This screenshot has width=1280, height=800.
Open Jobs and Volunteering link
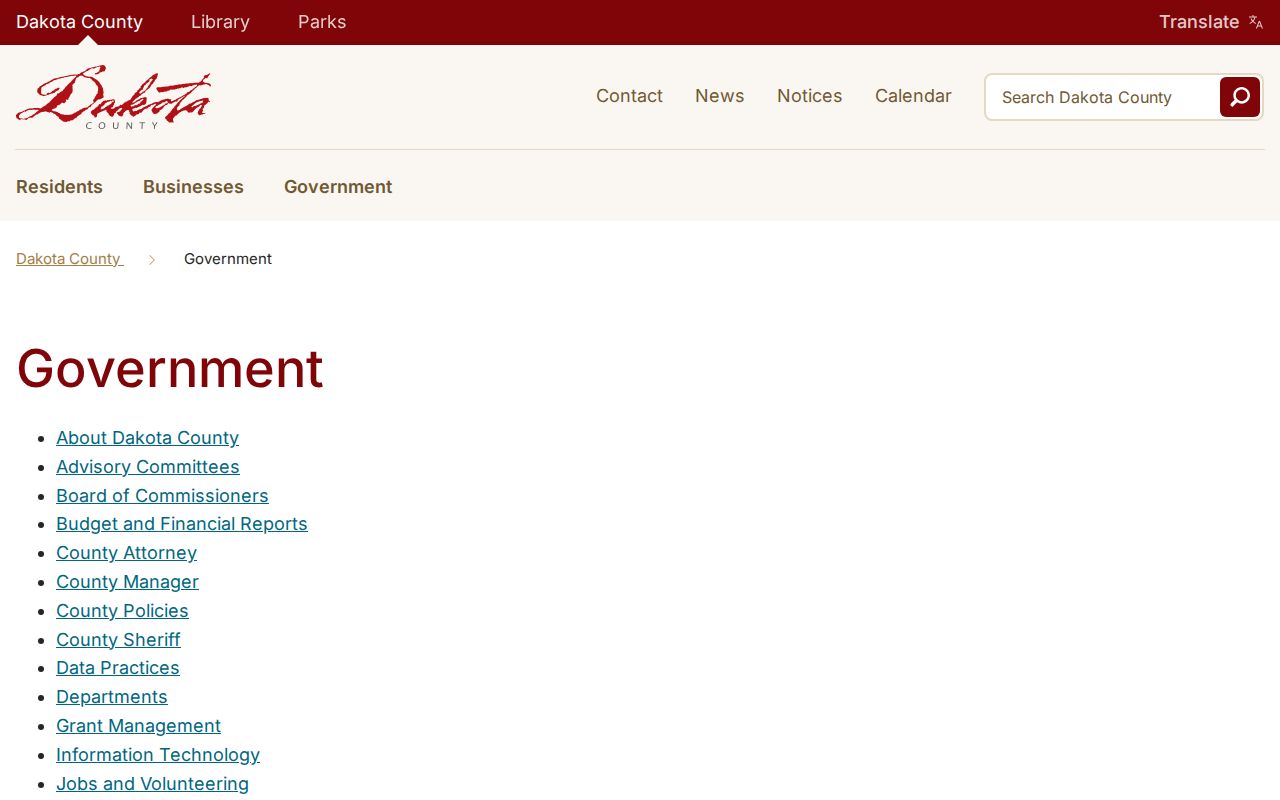pyautogui.click(x=152, y=784)
